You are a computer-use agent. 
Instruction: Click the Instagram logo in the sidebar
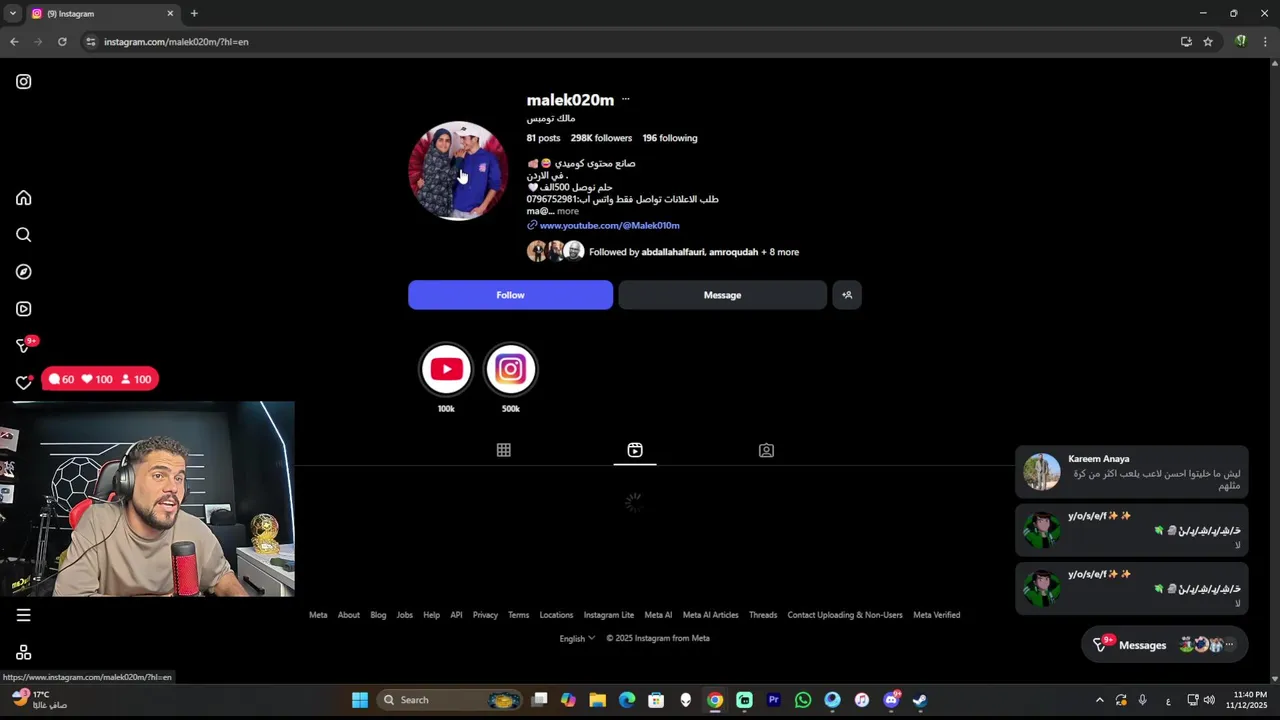click(24, 82)
